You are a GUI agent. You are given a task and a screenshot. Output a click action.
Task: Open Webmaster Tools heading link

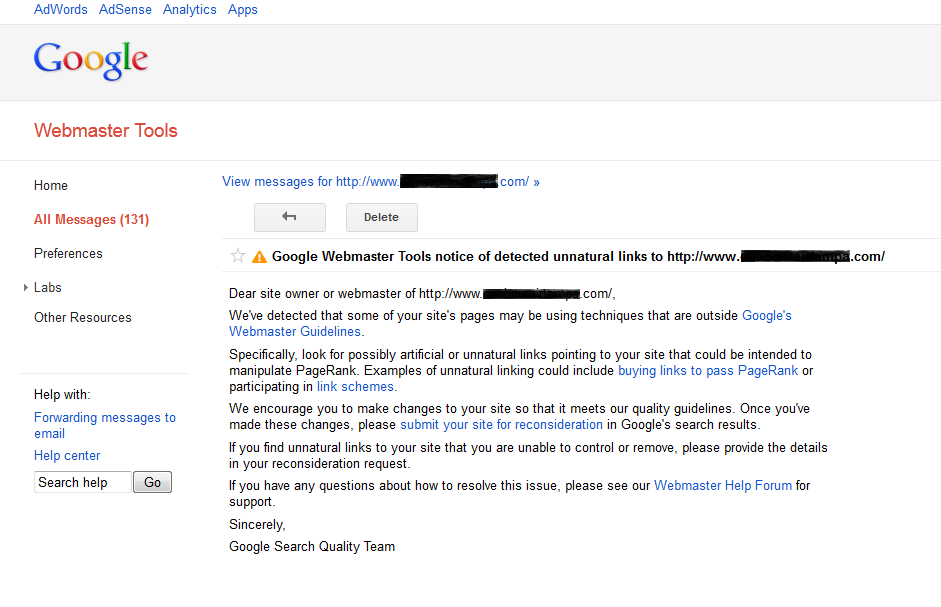[106, 130]
